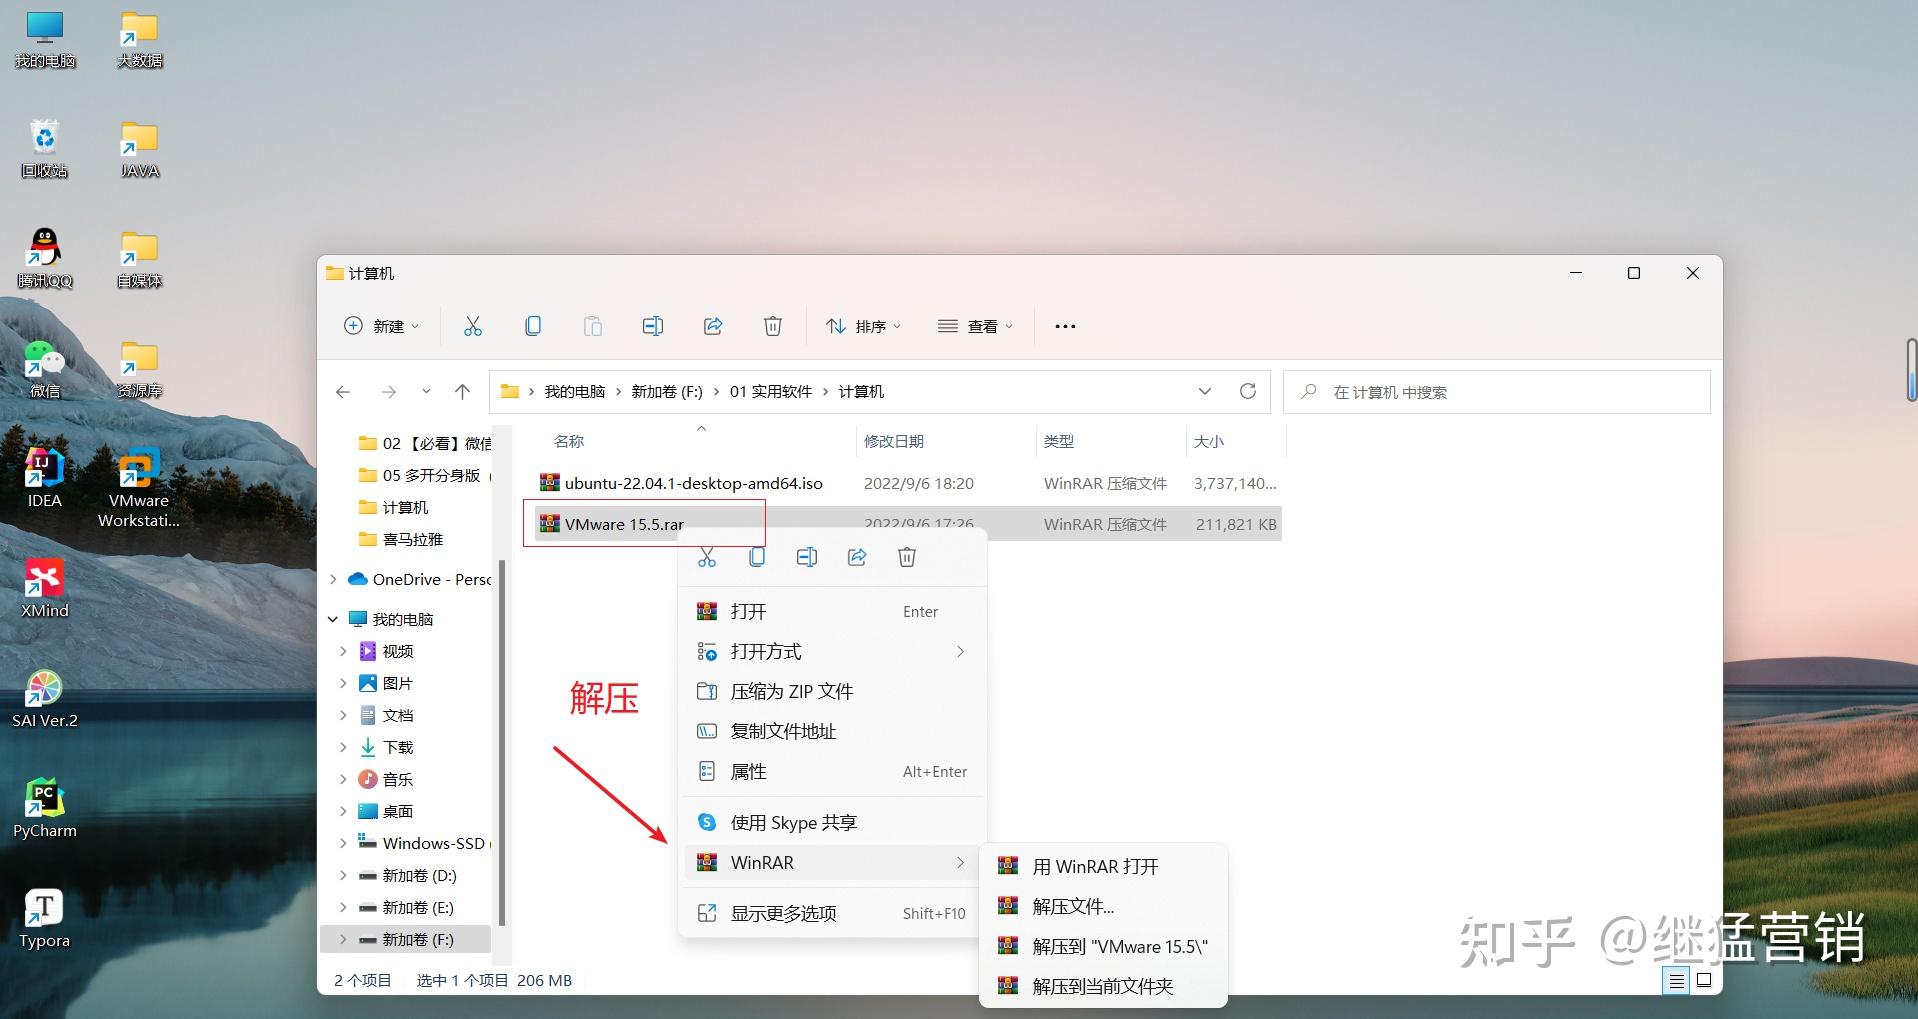The image size is (1918, 1019).
Task: Sort by 修改日期 column header
Action: point(894,441)
